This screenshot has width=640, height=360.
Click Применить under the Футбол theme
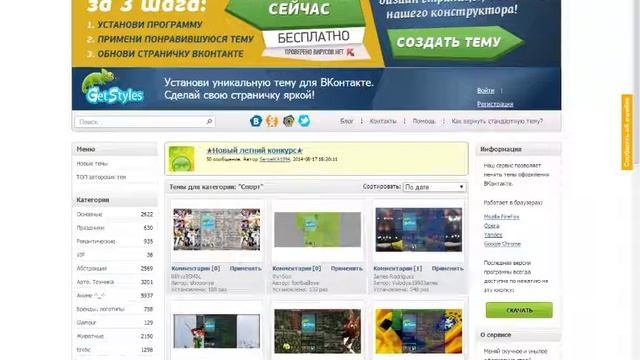pos(347,269)
